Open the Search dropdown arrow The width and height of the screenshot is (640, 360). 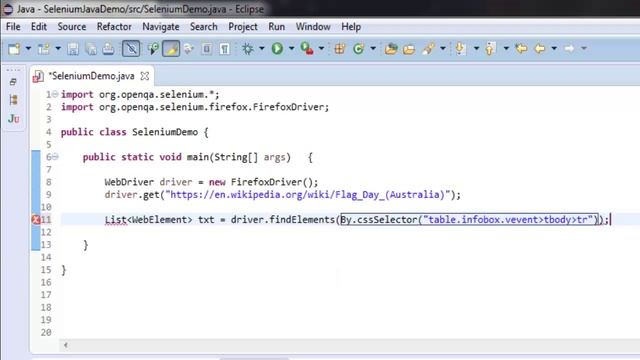pos(443,49)
